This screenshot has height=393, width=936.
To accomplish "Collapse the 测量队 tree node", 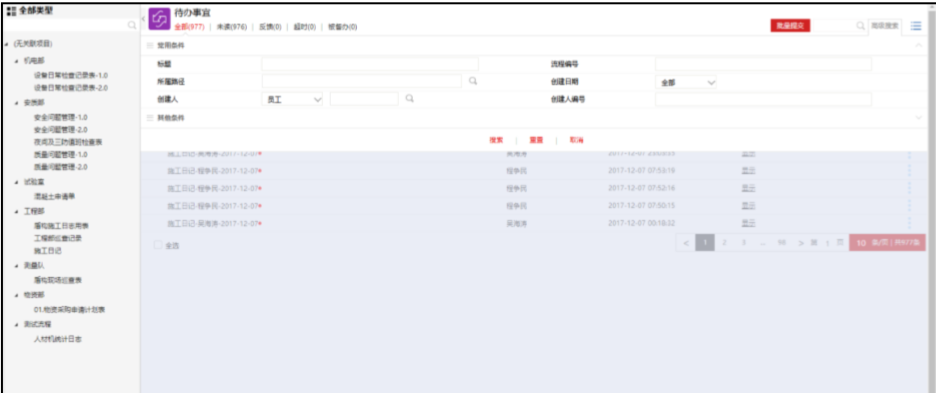I will (17, 265).
